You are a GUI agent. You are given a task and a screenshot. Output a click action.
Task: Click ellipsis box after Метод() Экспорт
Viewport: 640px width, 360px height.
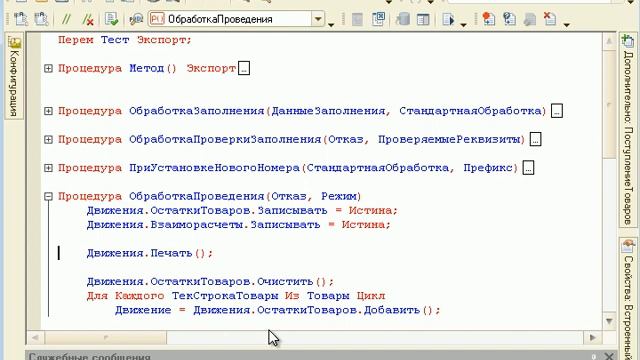244,68
